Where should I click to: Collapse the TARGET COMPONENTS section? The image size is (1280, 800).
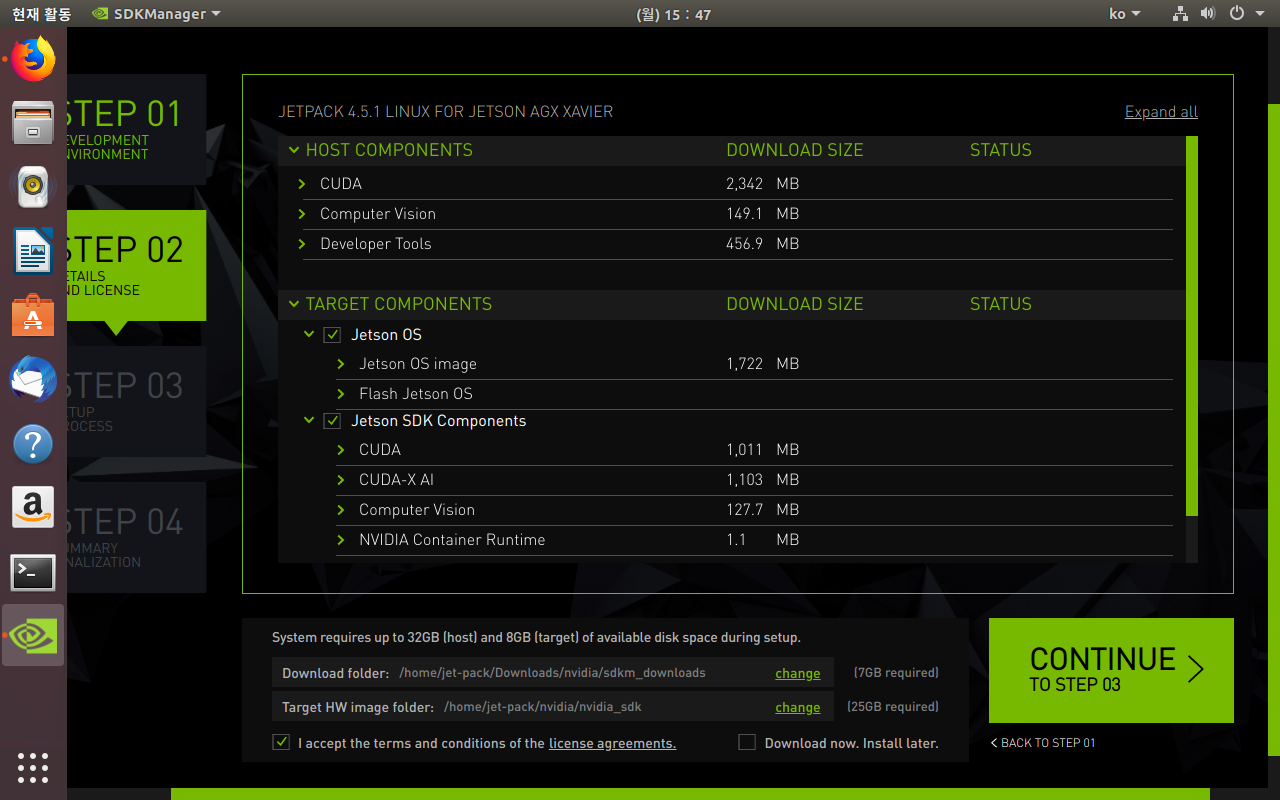click(x=294, y=304)
